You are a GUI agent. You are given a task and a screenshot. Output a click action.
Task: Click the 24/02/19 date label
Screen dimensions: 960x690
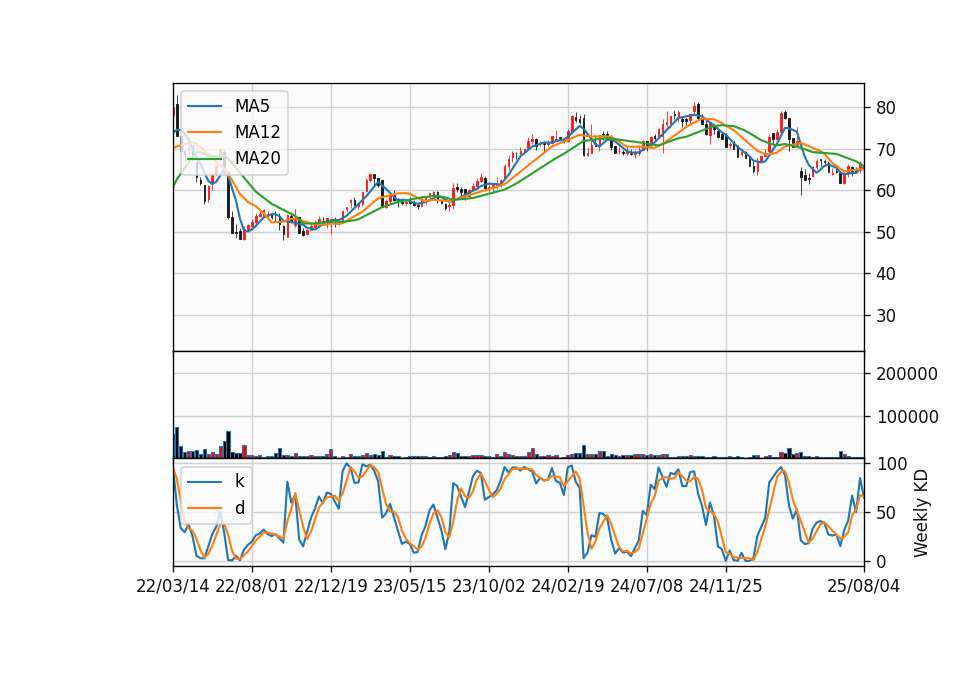[568, 586]
